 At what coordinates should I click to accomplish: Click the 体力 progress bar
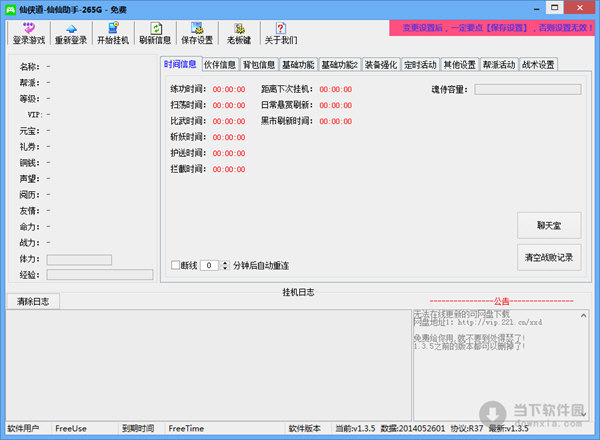[x=79, y=260]
